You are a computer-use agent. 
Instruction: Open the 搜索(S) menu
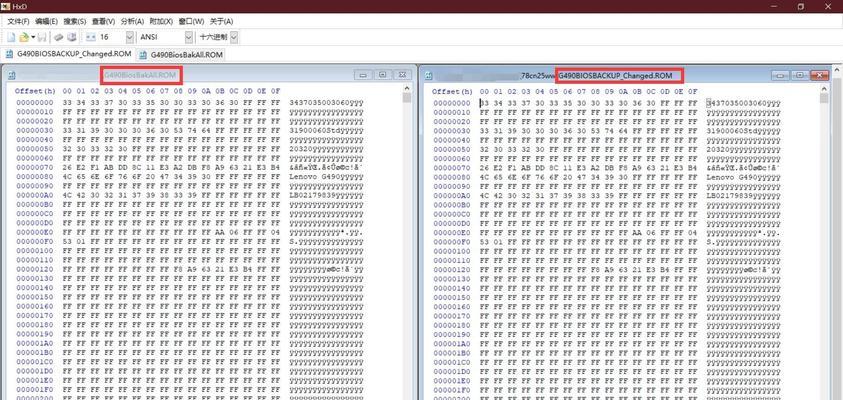75,22
